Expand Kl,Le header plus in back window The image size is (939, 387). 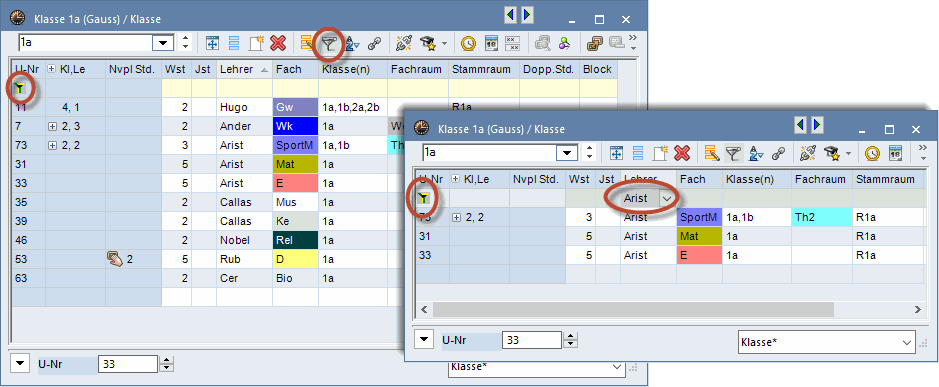pyautogui.click(x=52, y=69)
